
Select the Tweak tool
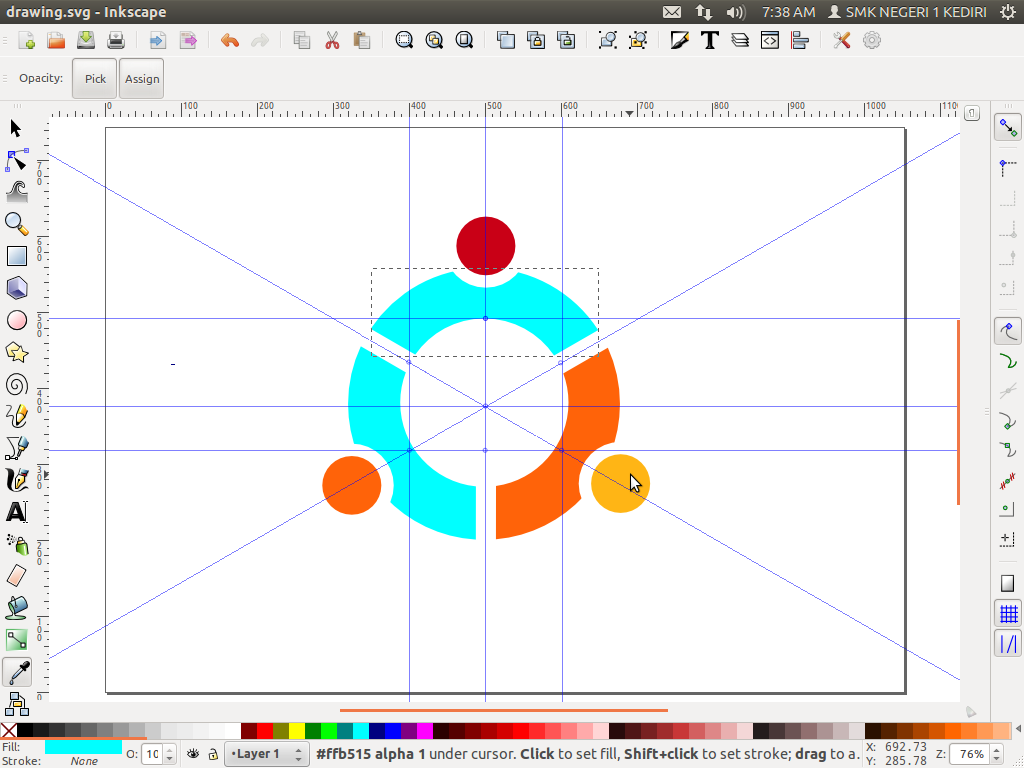coord(17,192)
